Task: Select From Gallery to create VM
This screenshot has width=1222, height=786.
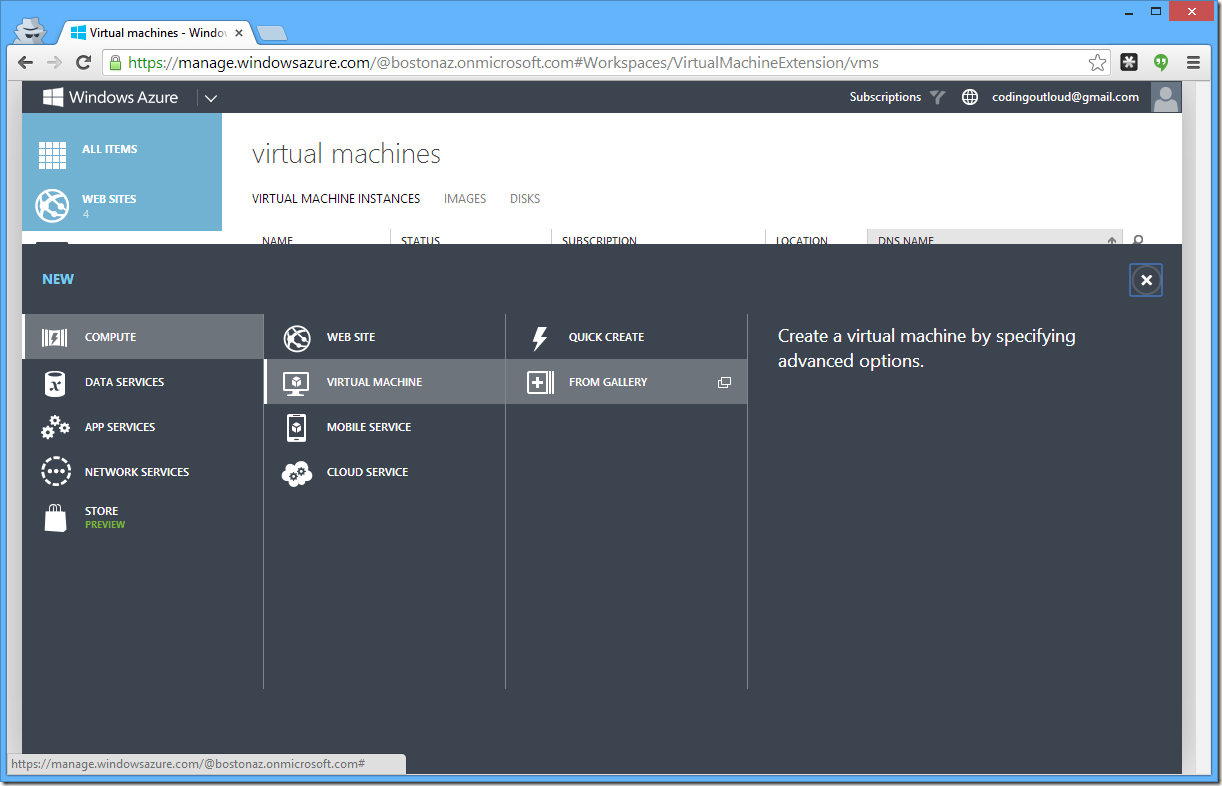Action: [x=608, y=382]
